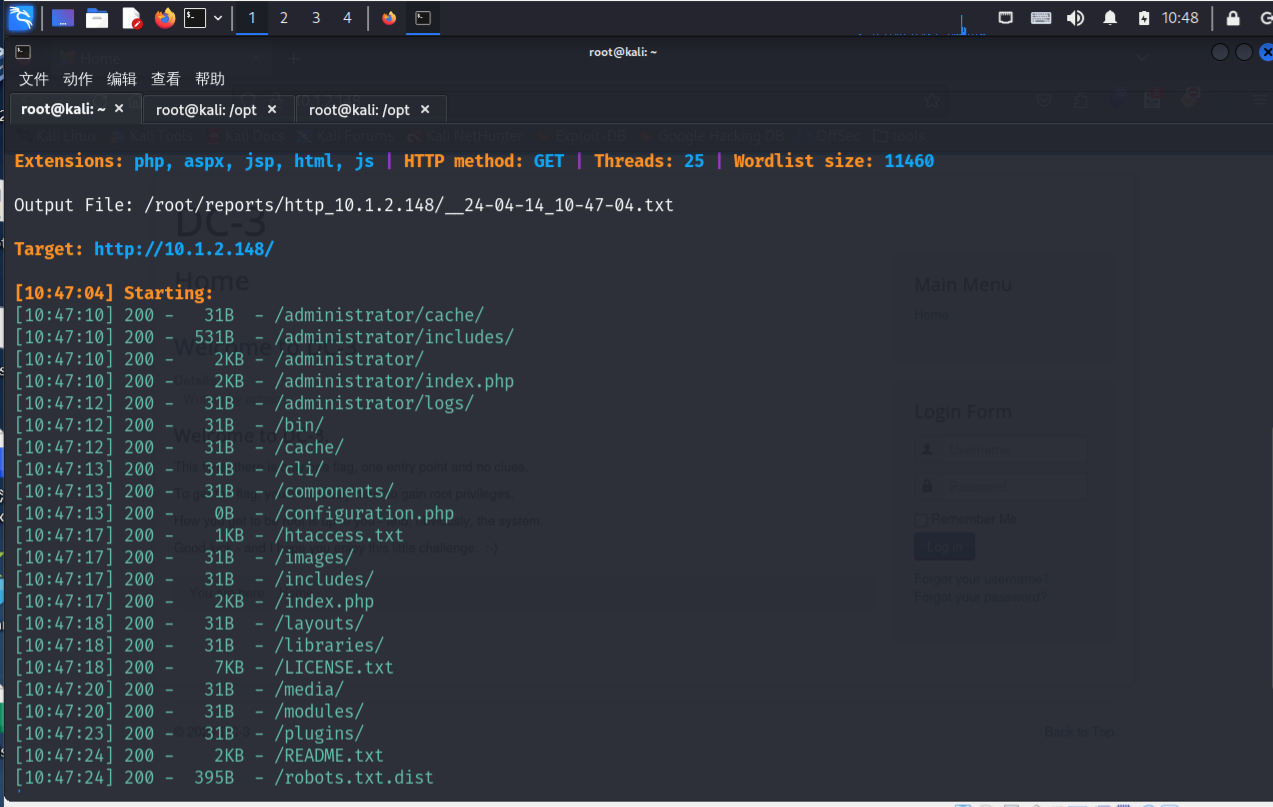The width and height of the screenshot is (1273, 807).
Task: Click the Output File report path
Action: pos(409,205)
